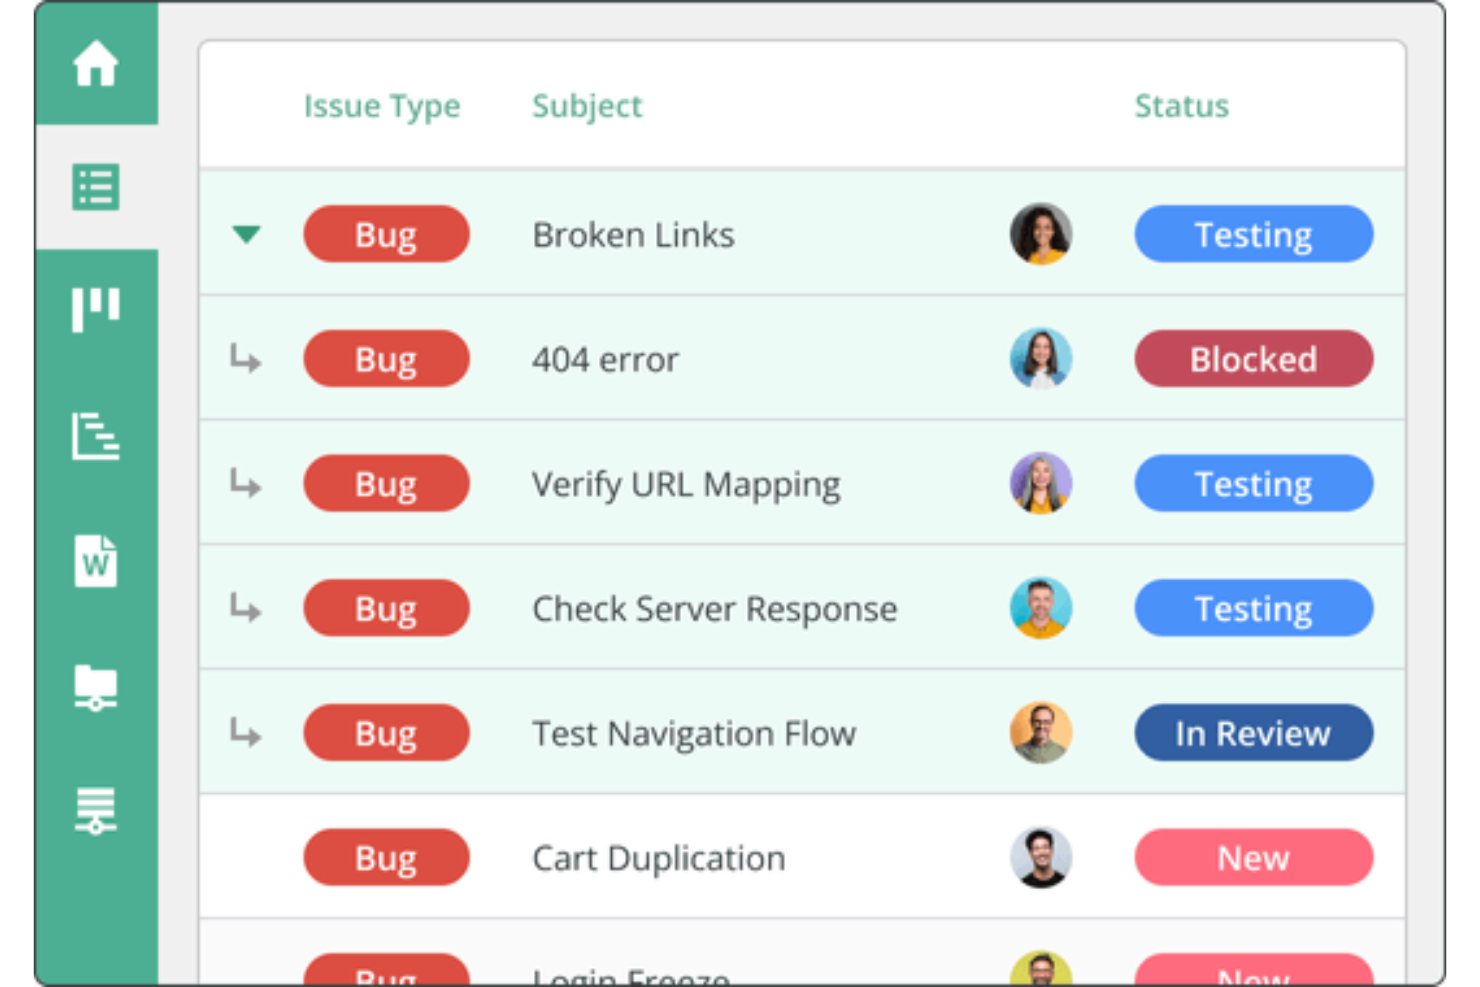Open the roadmap list sidebar icon
The image size is (1480, 987).
click(96, 811)
